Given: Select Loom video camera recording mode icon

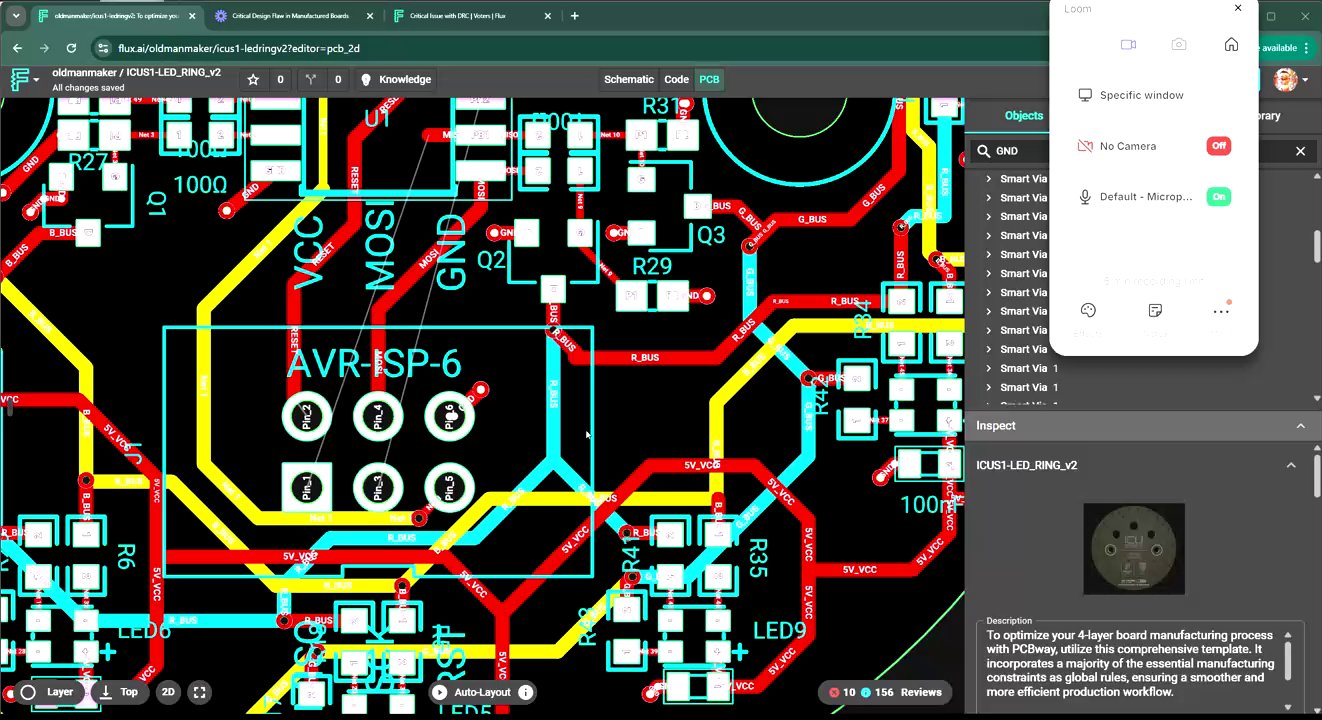Looking at the screenshot, I should [1128, 45].
